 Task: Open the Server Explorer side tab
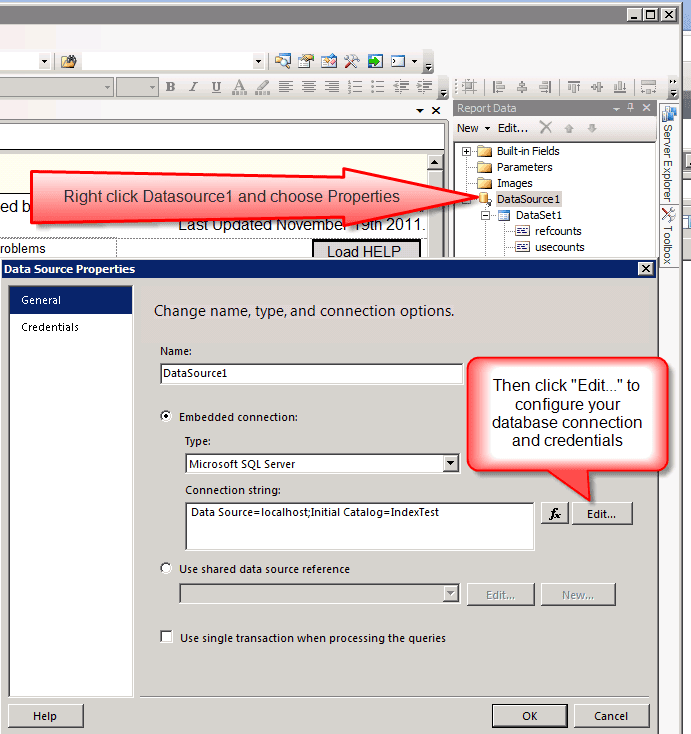669,154
